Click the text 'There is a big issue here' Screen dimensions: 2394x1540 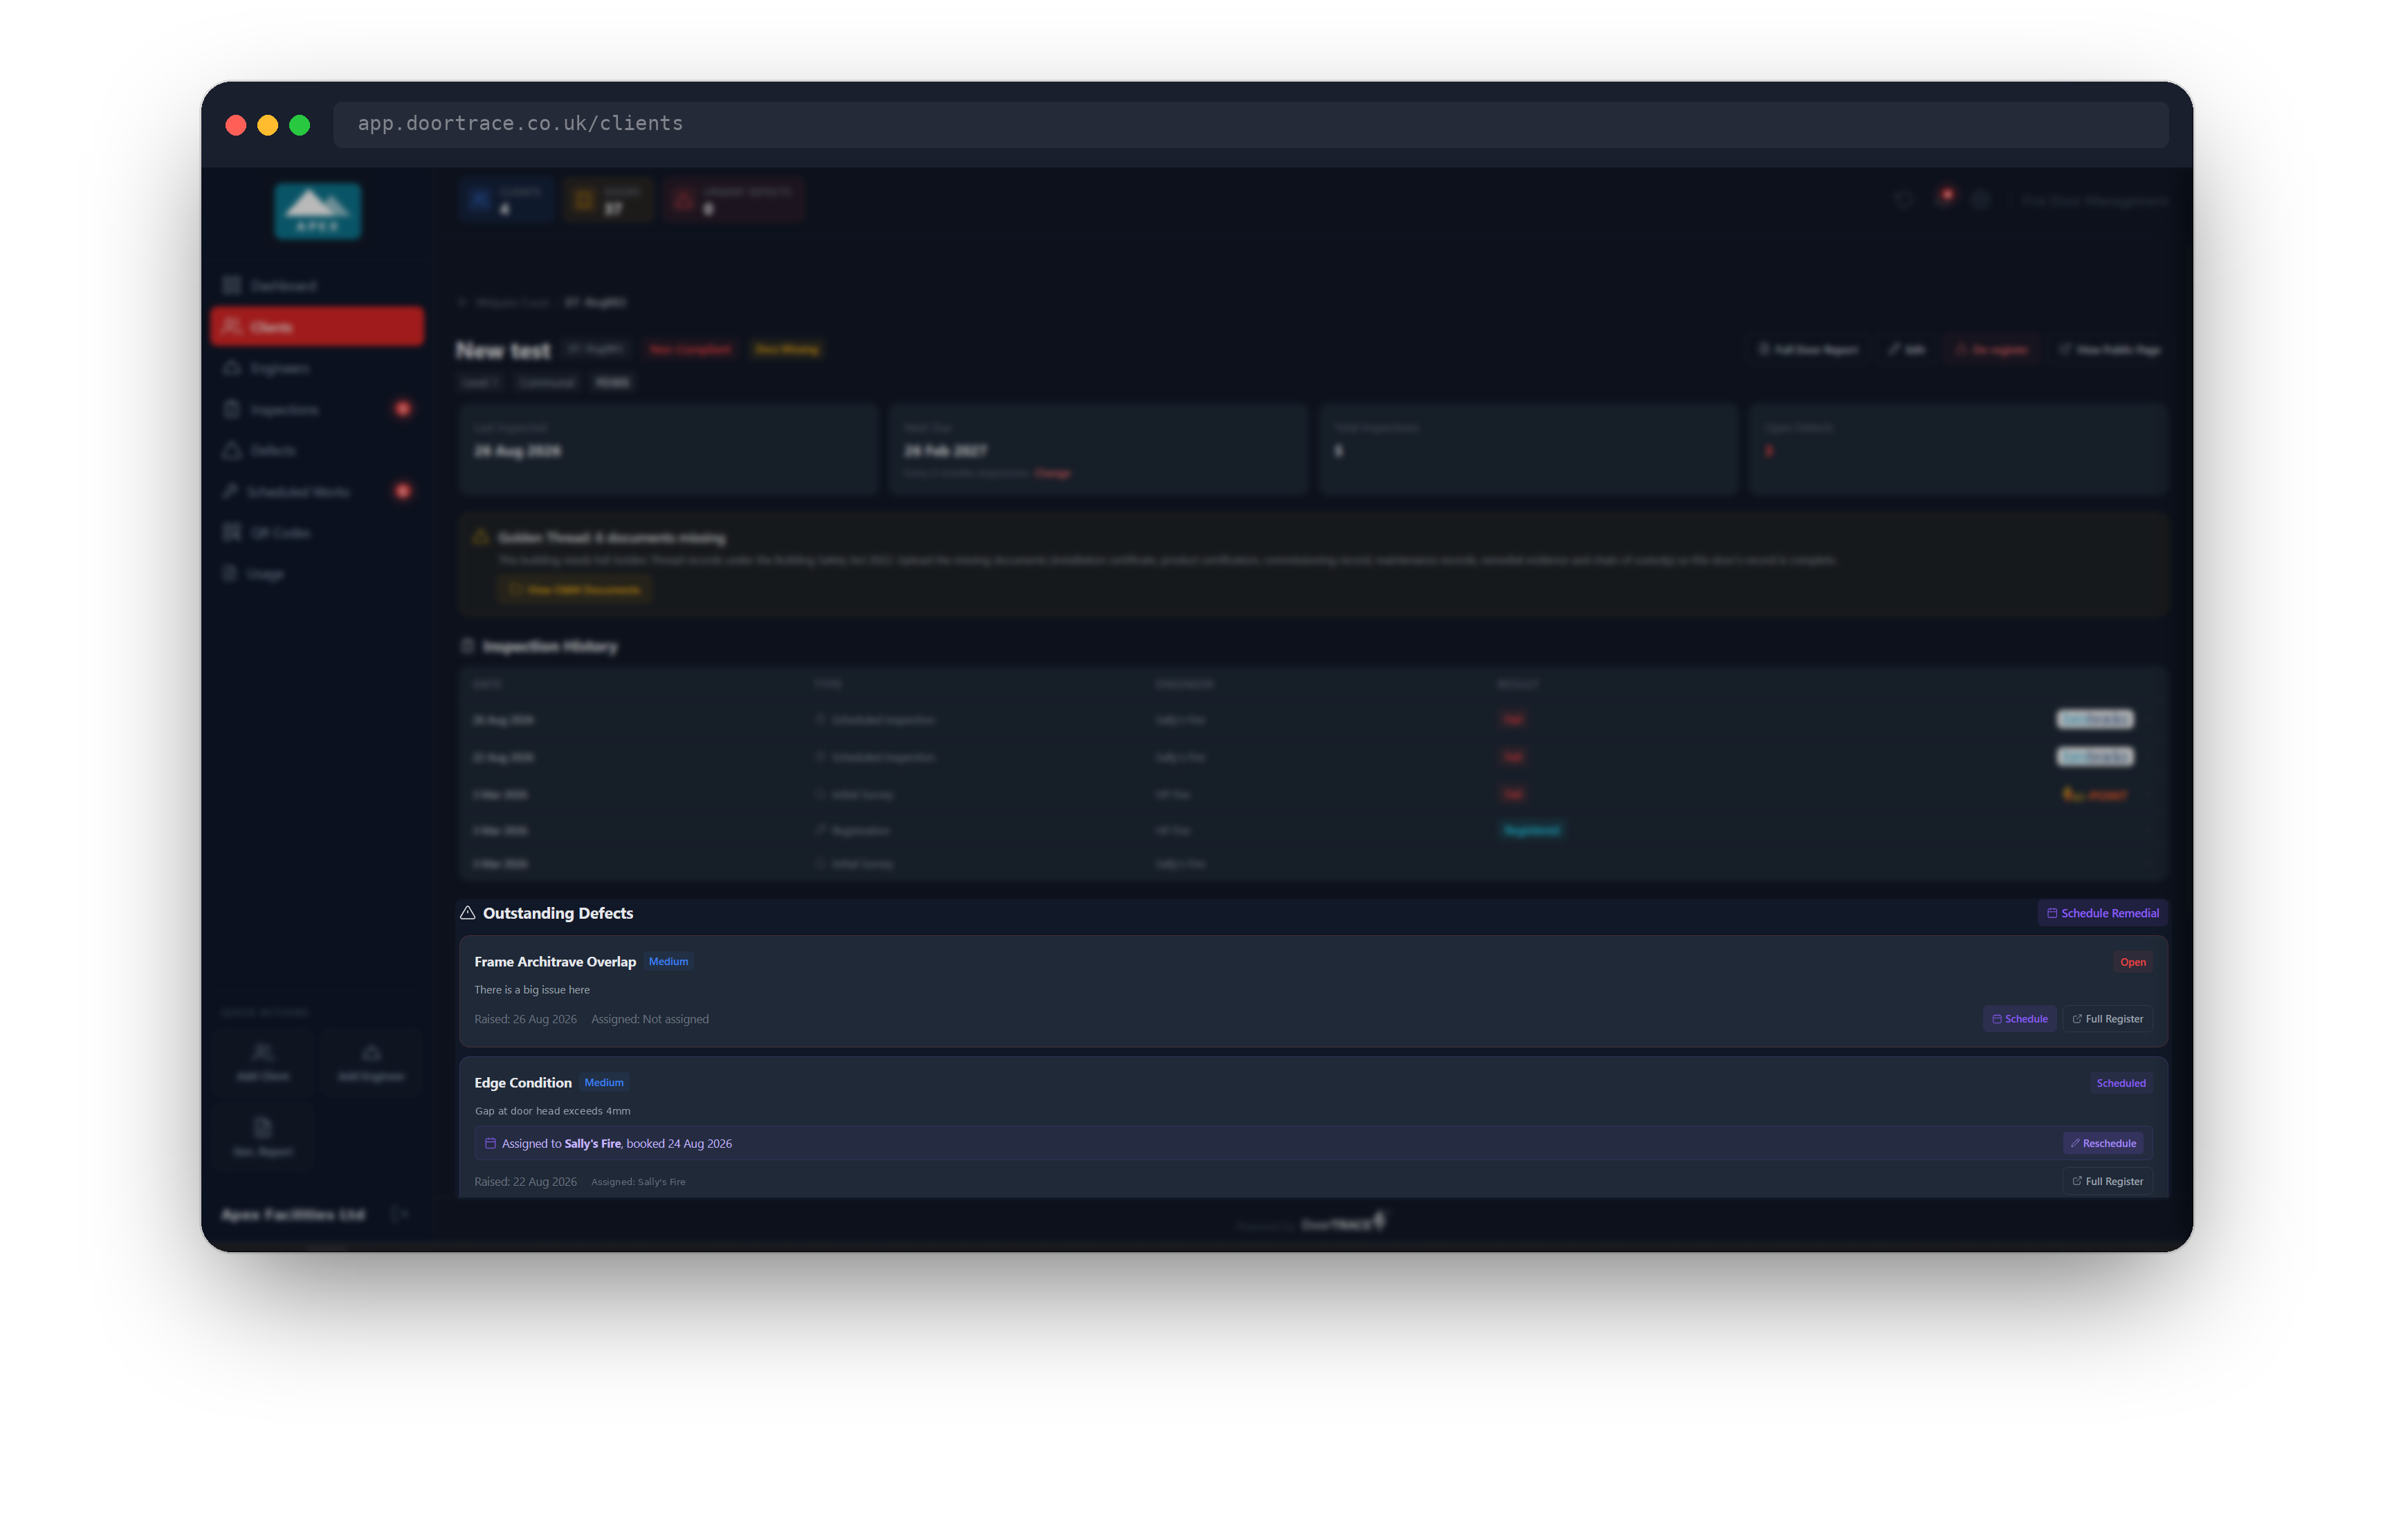pyautogui.click(x=532, y=990)
